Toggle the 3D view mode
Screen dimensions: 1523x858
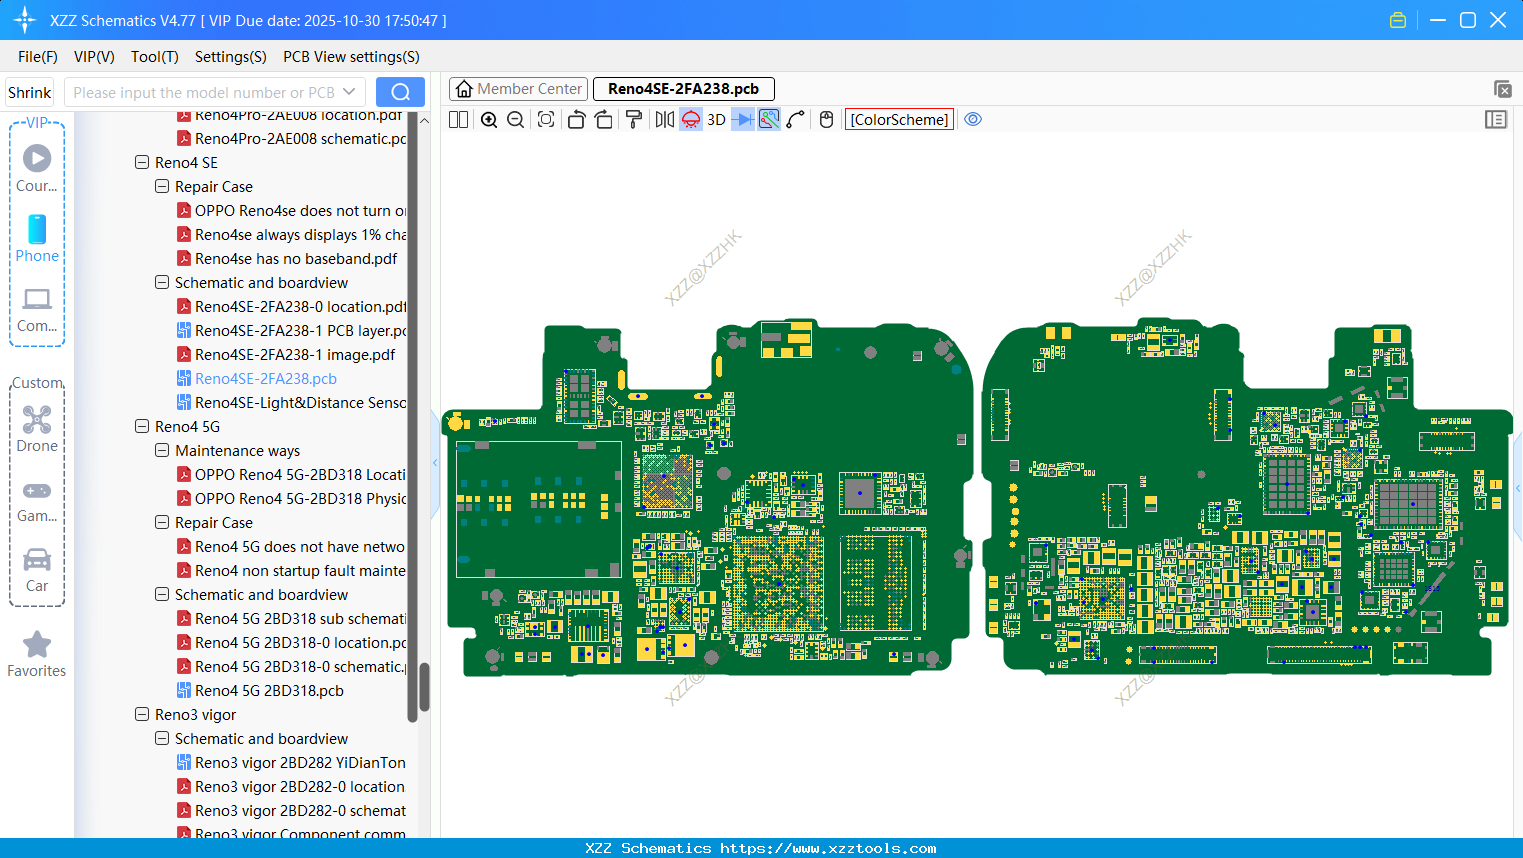tap(716, 120)
